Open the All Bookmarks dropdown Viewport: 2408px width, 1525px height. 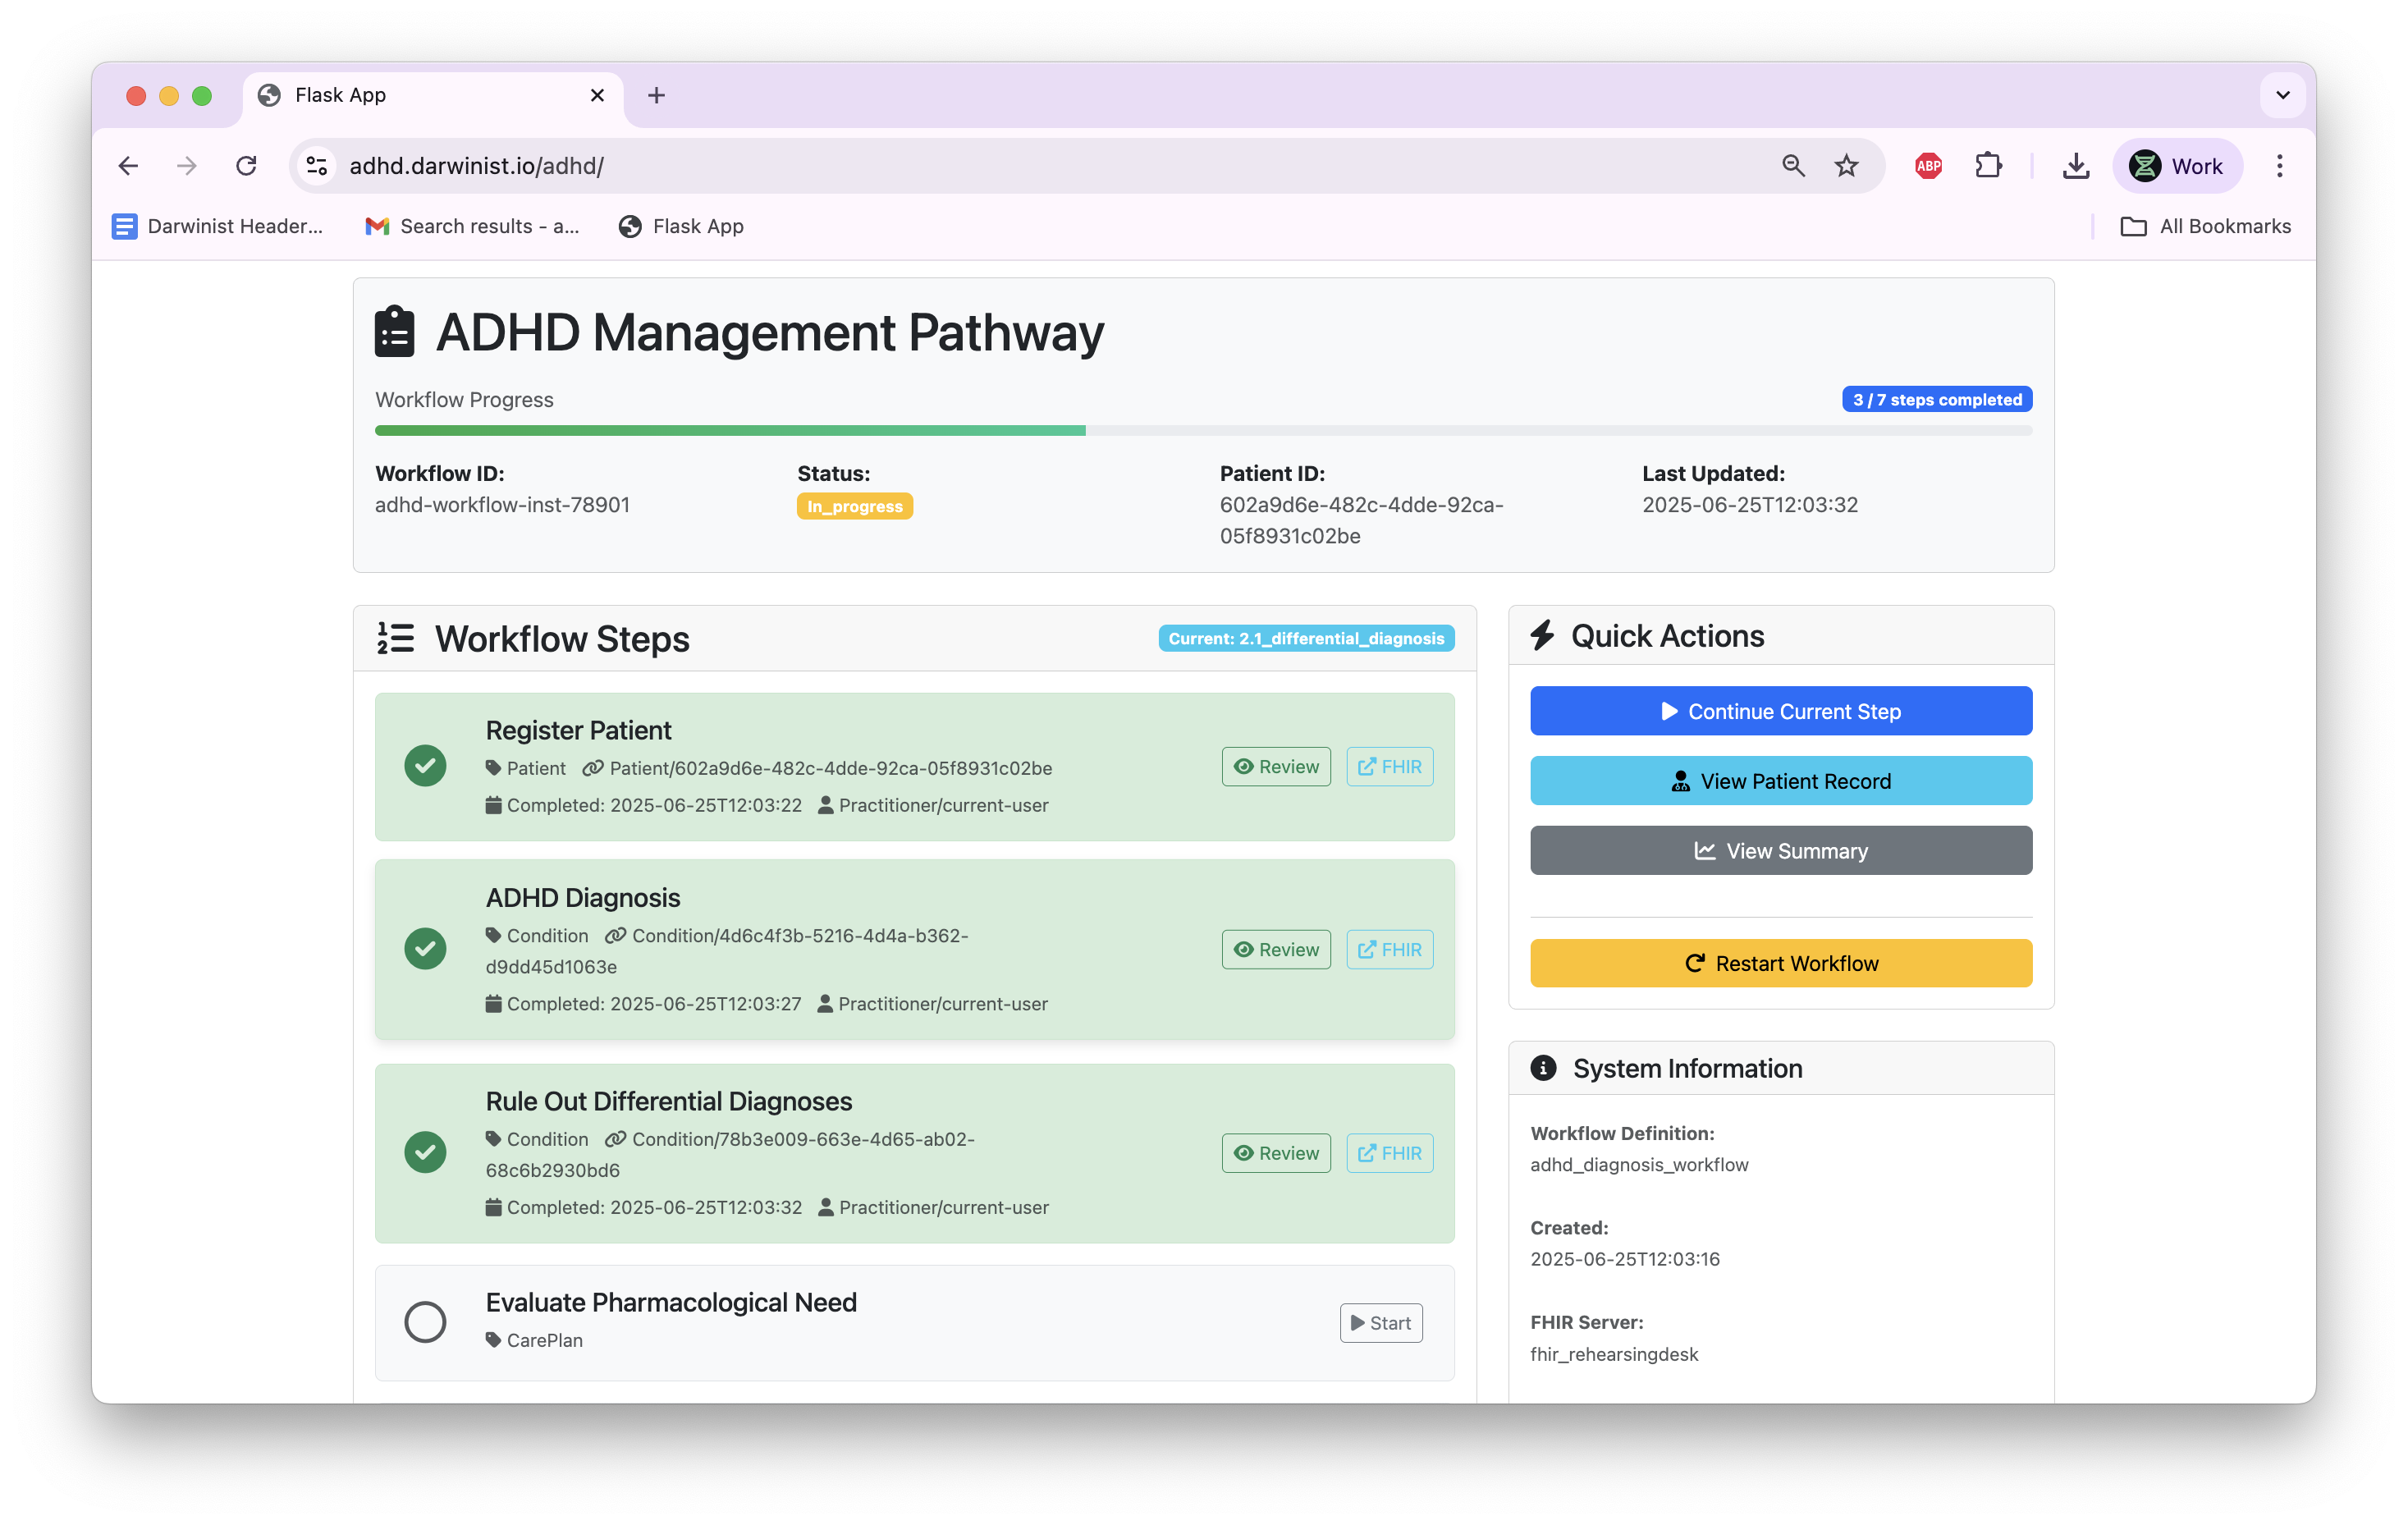point(2206,225)
